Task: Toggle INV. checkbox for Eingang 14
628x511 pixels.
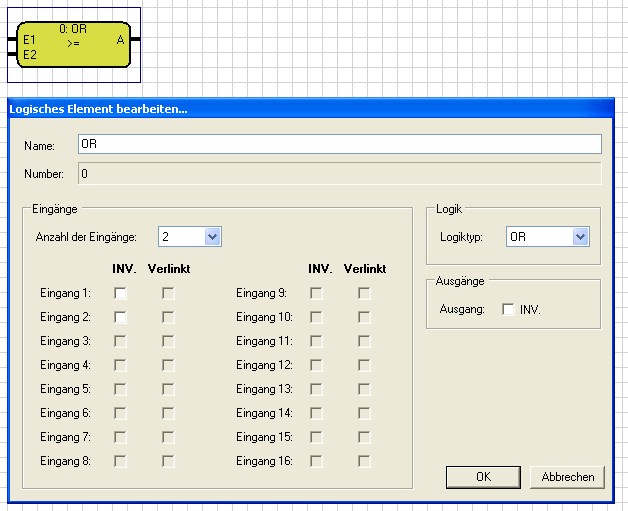Action: [x=316, y=413]
